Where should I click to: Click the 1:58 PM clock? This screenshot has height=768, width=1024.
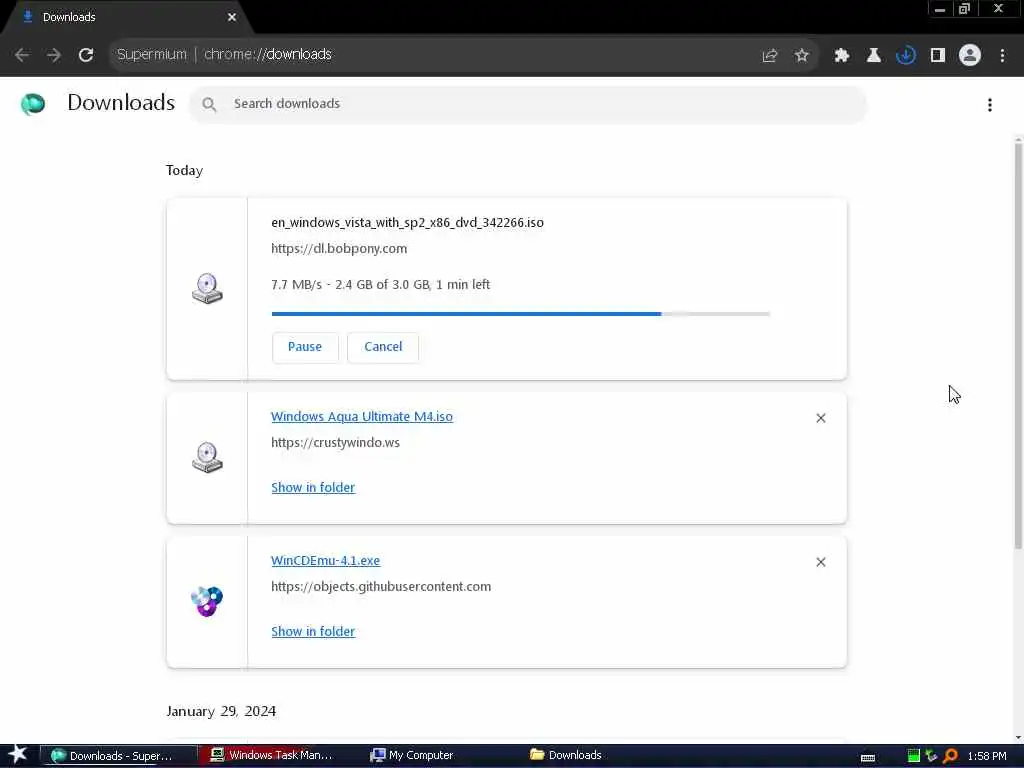pyautogui.click(x=987, y=756)
